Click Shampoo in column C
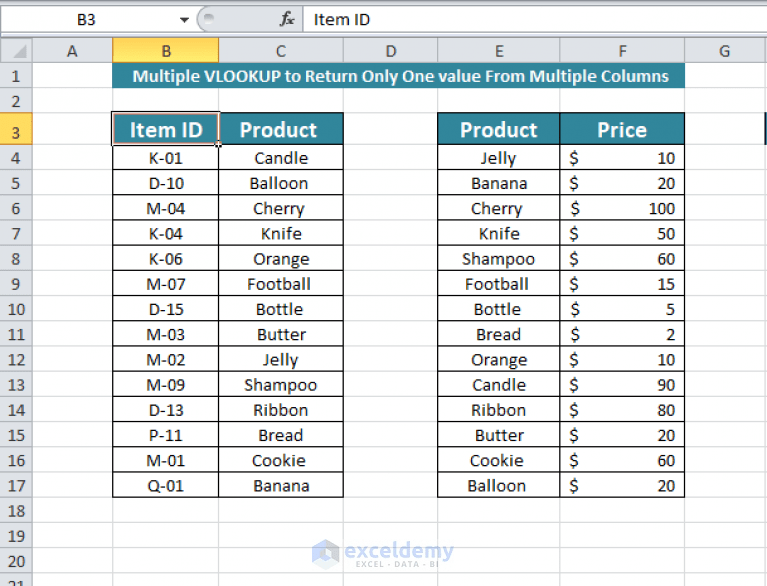The width and height of the screenshot is (767, 586). (281, 384)
